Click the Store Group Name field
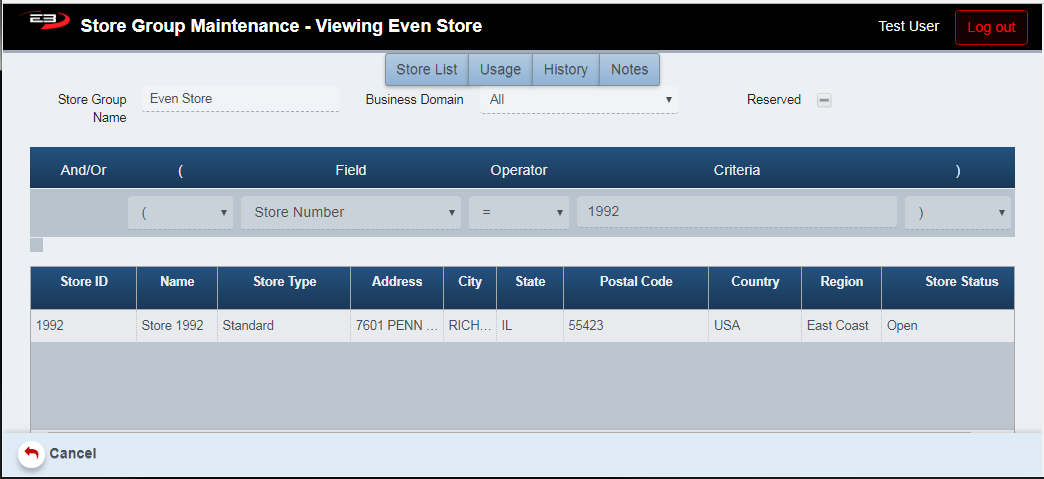 pos(240,99)
